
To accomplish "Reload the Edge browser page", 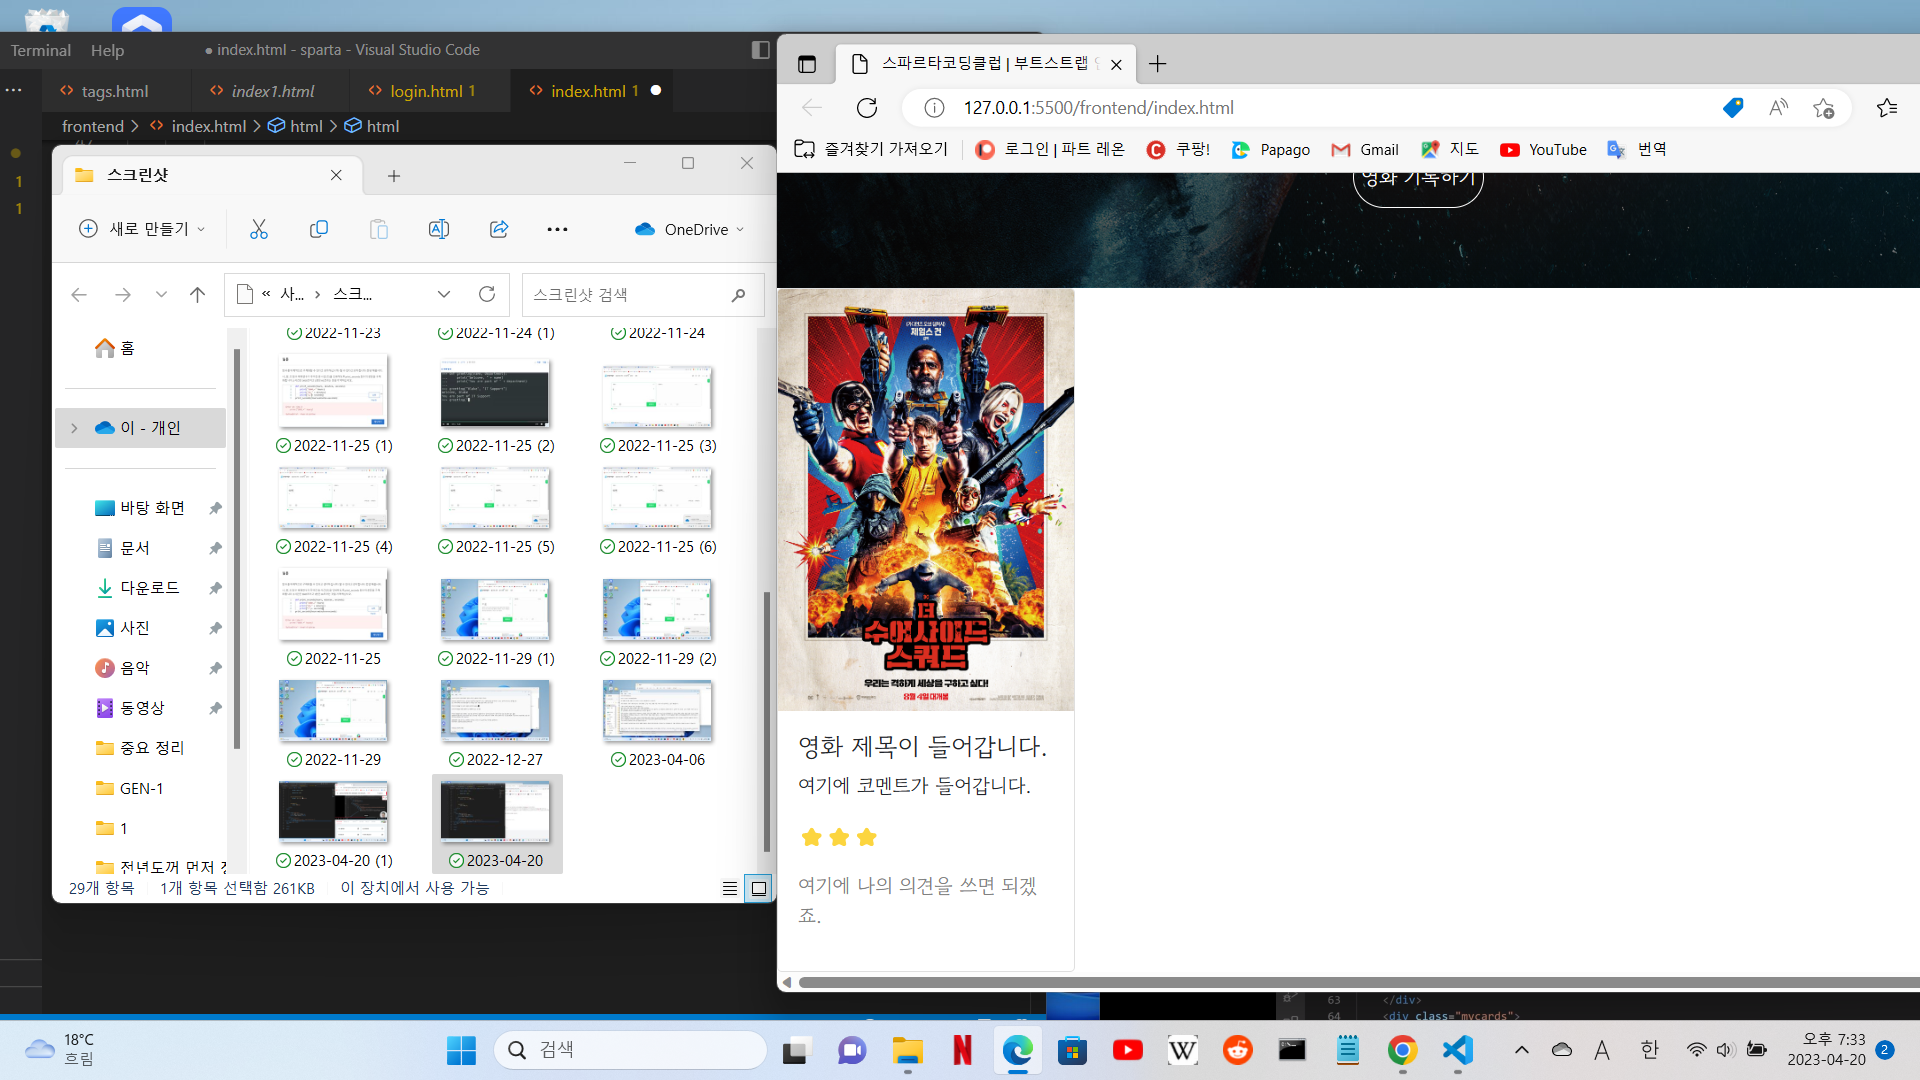I will [867, 108].
